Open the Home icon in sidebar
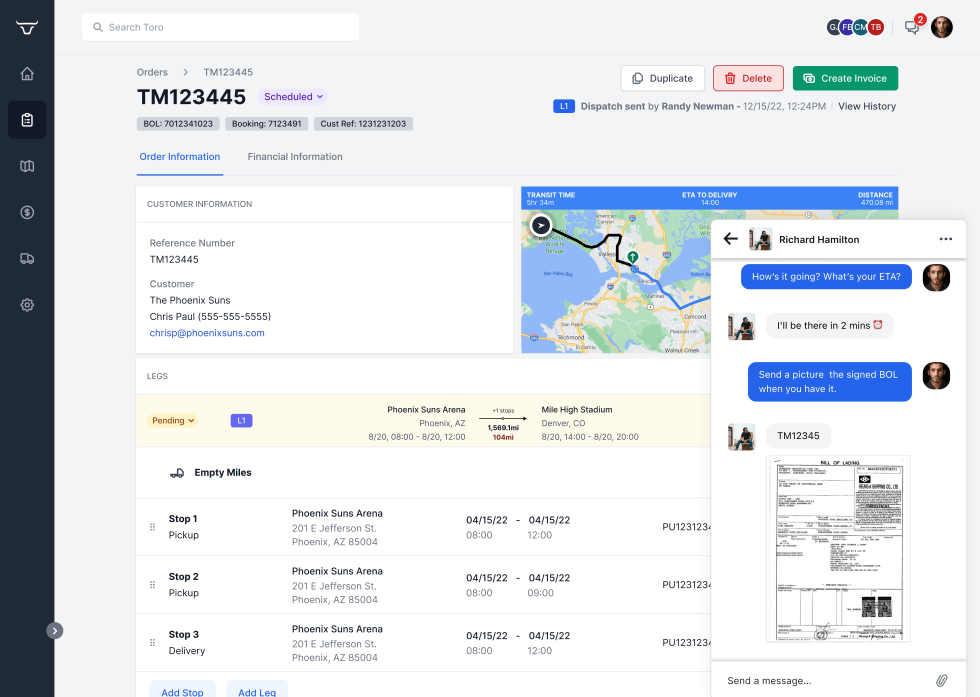This screenshot has width=980, height=697. (27, 73)
